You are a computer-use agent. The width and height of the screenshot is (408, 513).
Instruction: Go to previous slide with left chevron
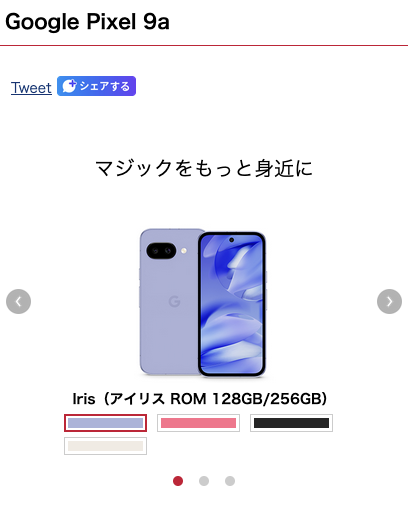19,301
